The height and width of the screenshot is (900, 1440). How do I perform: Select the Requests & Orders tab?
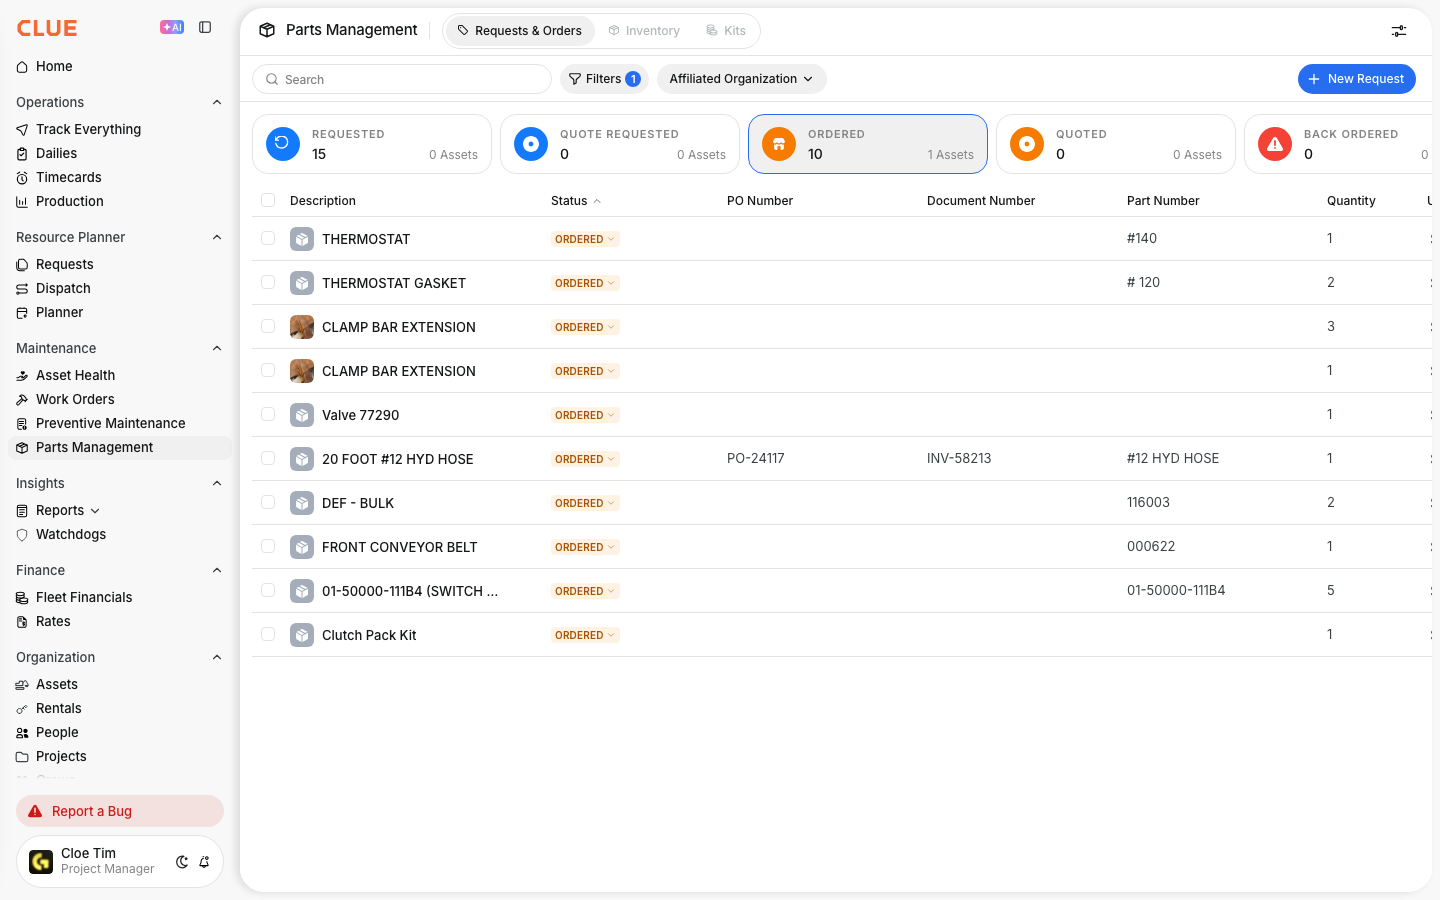520,31
